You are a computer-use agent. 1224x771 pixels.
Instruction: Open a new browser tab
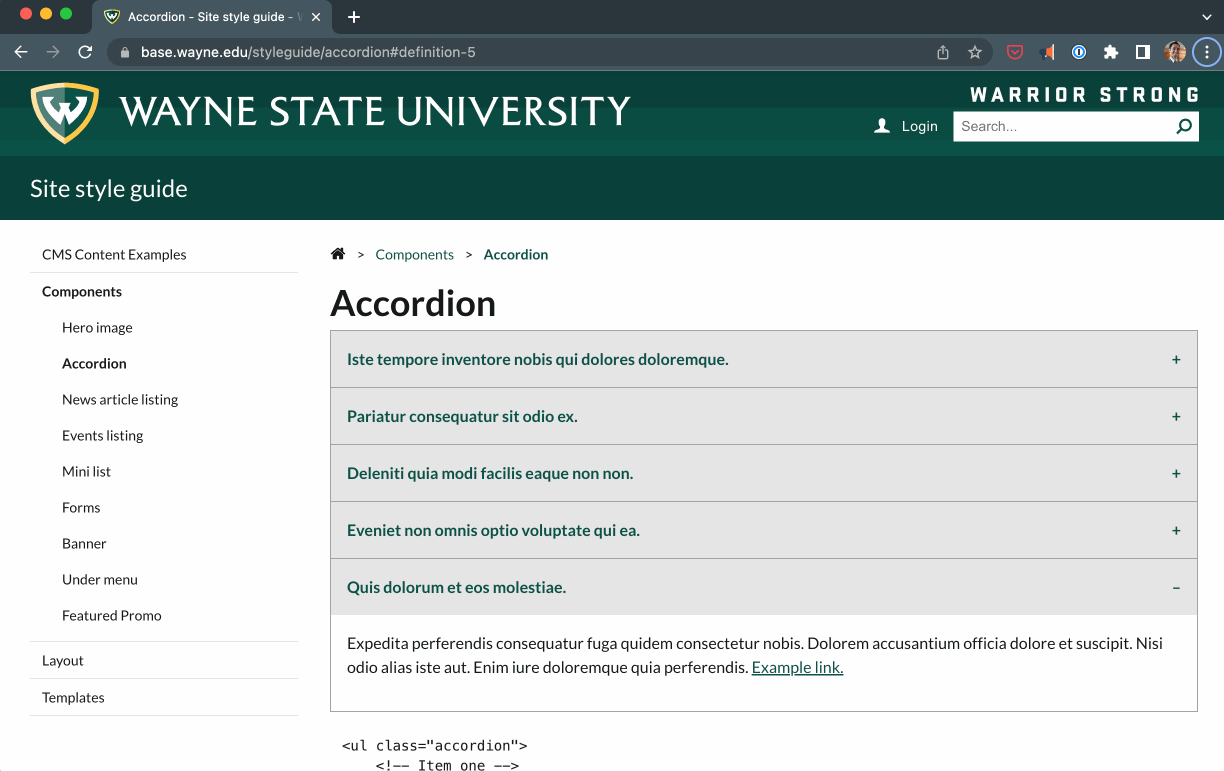pos(354,17)
